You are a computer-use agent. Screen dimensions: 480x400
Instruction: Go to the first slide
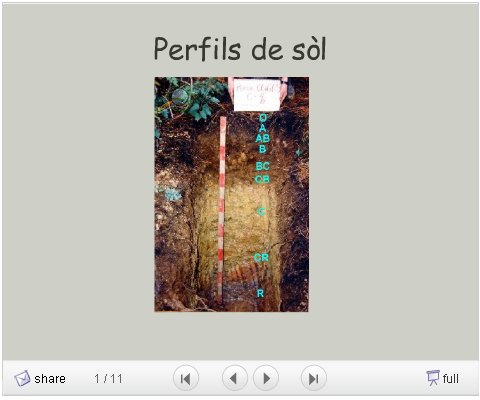[x=186, y=379]
